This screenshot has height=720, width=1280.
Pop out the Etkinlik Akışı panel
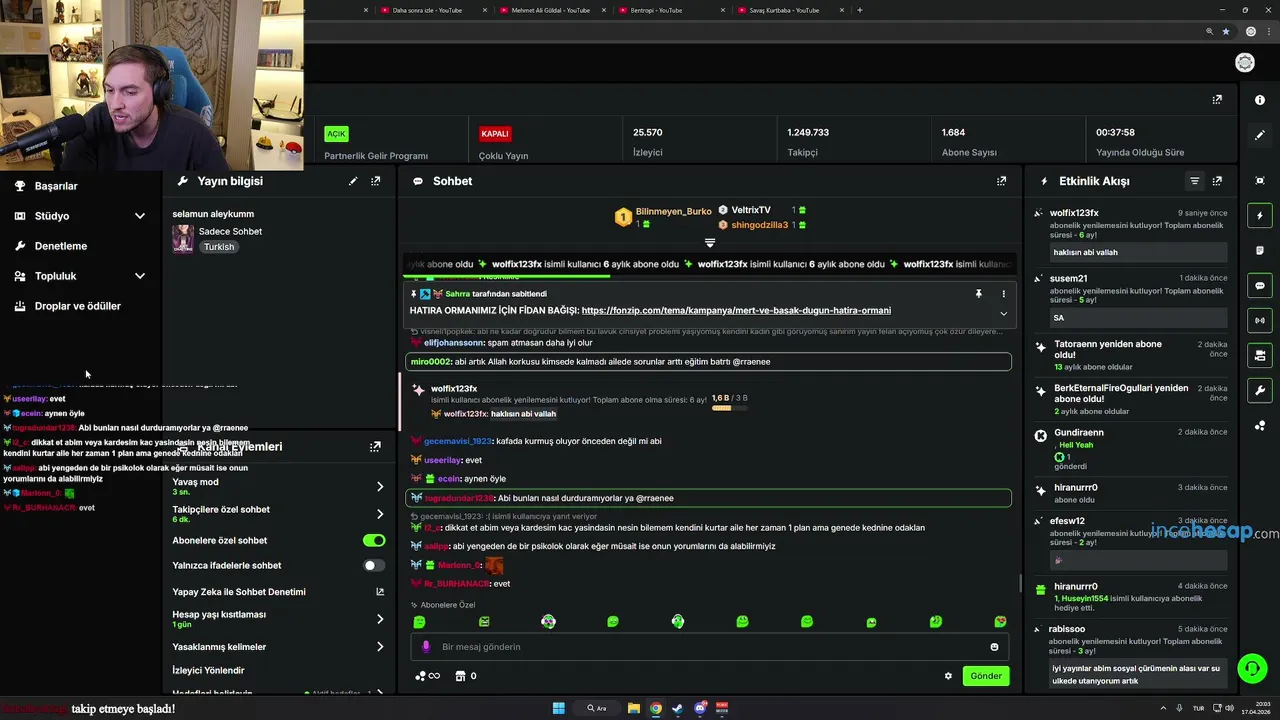(x=1217, y=181)
